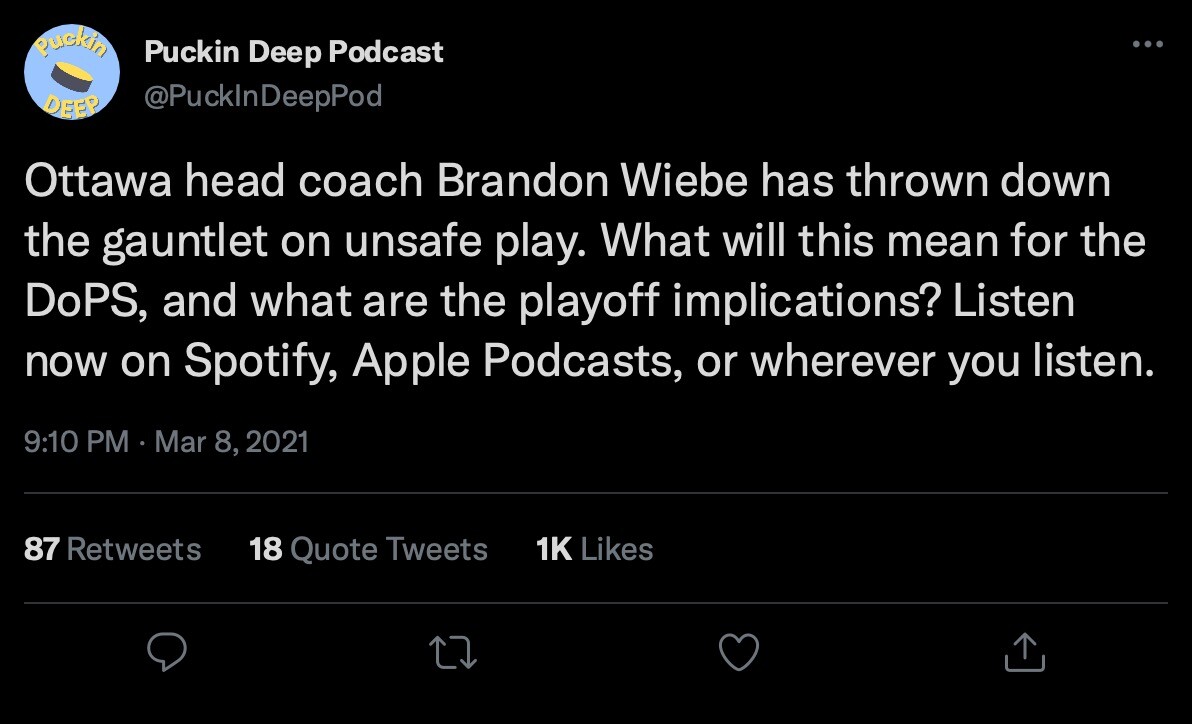
Task: View the 1K Likes list
Action: pos(594,549)
